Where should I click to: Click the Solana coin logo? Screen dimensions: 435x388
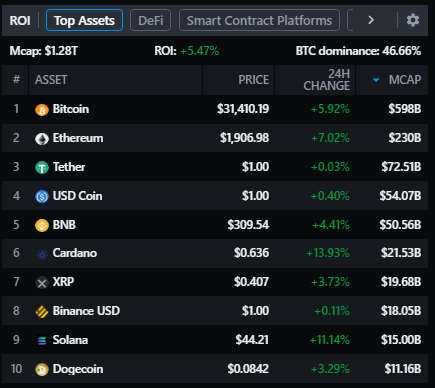(x=42, y=340)
